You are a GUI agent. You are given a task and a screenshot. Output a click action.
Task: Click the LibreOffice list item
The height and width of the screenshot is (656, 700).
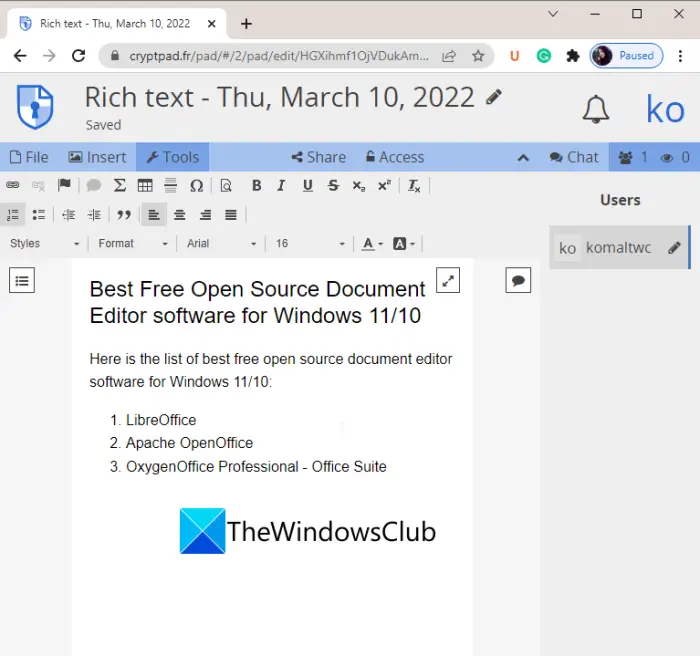pos(161,420)
